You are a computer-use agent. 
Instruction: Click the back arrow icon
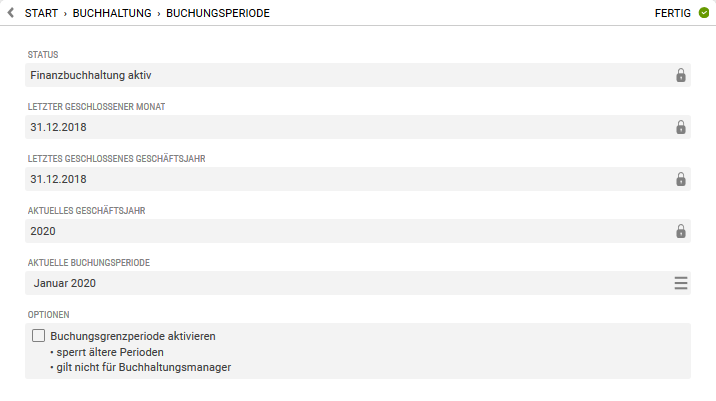point(11,13)
